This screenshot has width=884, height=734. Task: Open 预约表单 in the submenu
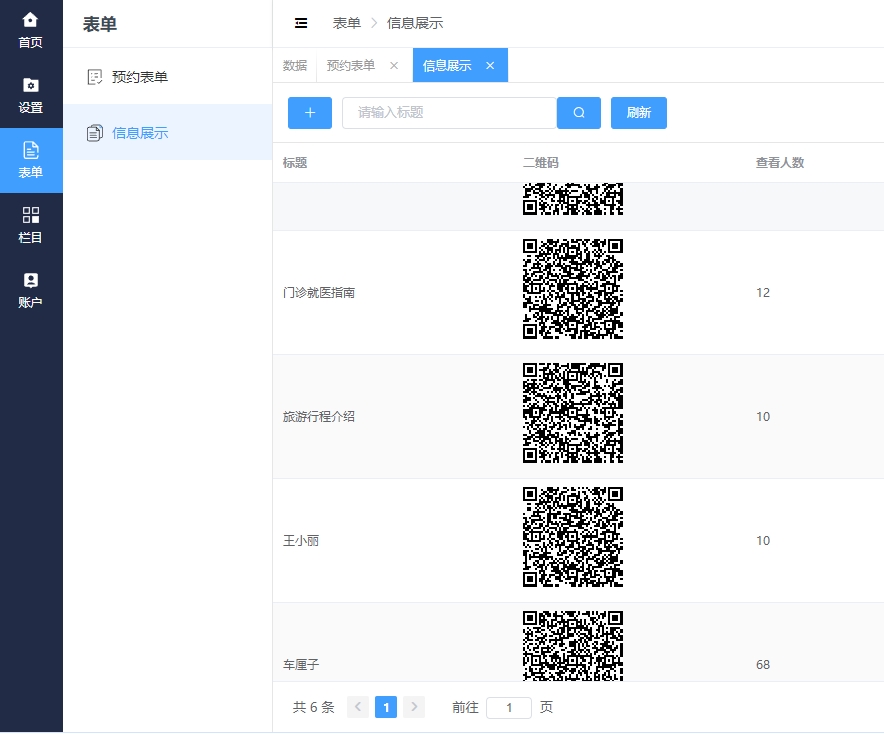[140, 77]
